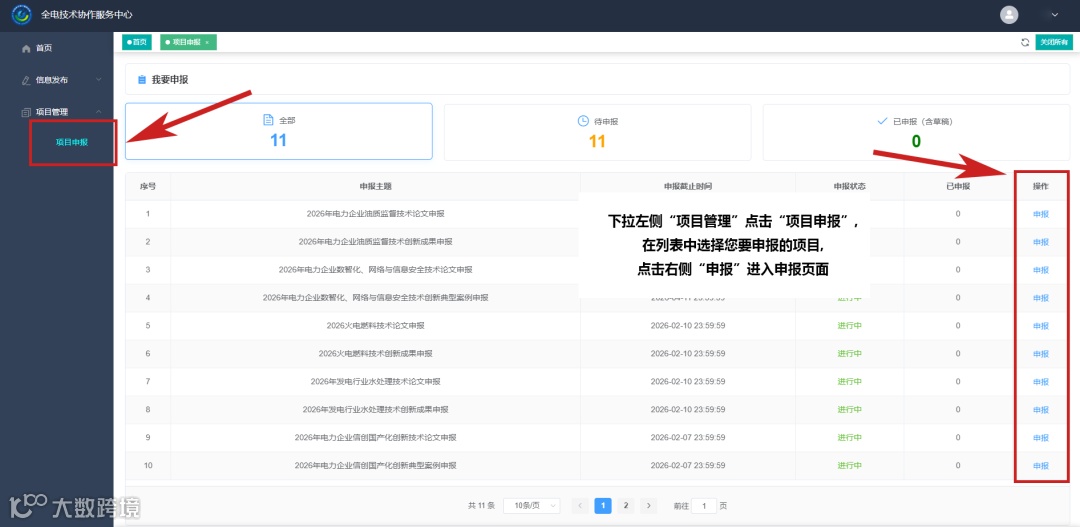
Task: Click the 我要申报 heading
Action: pos(169,80)
